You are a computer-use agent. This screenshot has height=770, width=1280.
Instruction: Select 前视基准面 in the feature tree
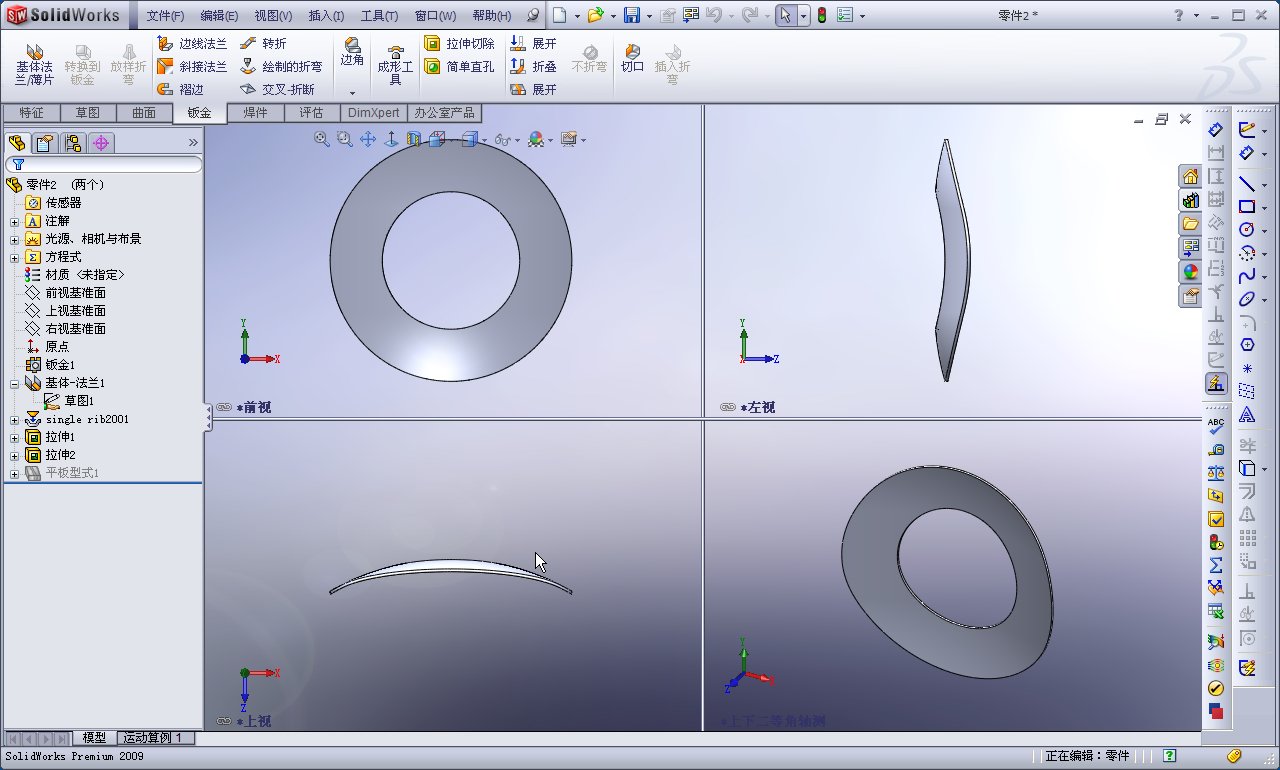[x=66, y=293]
